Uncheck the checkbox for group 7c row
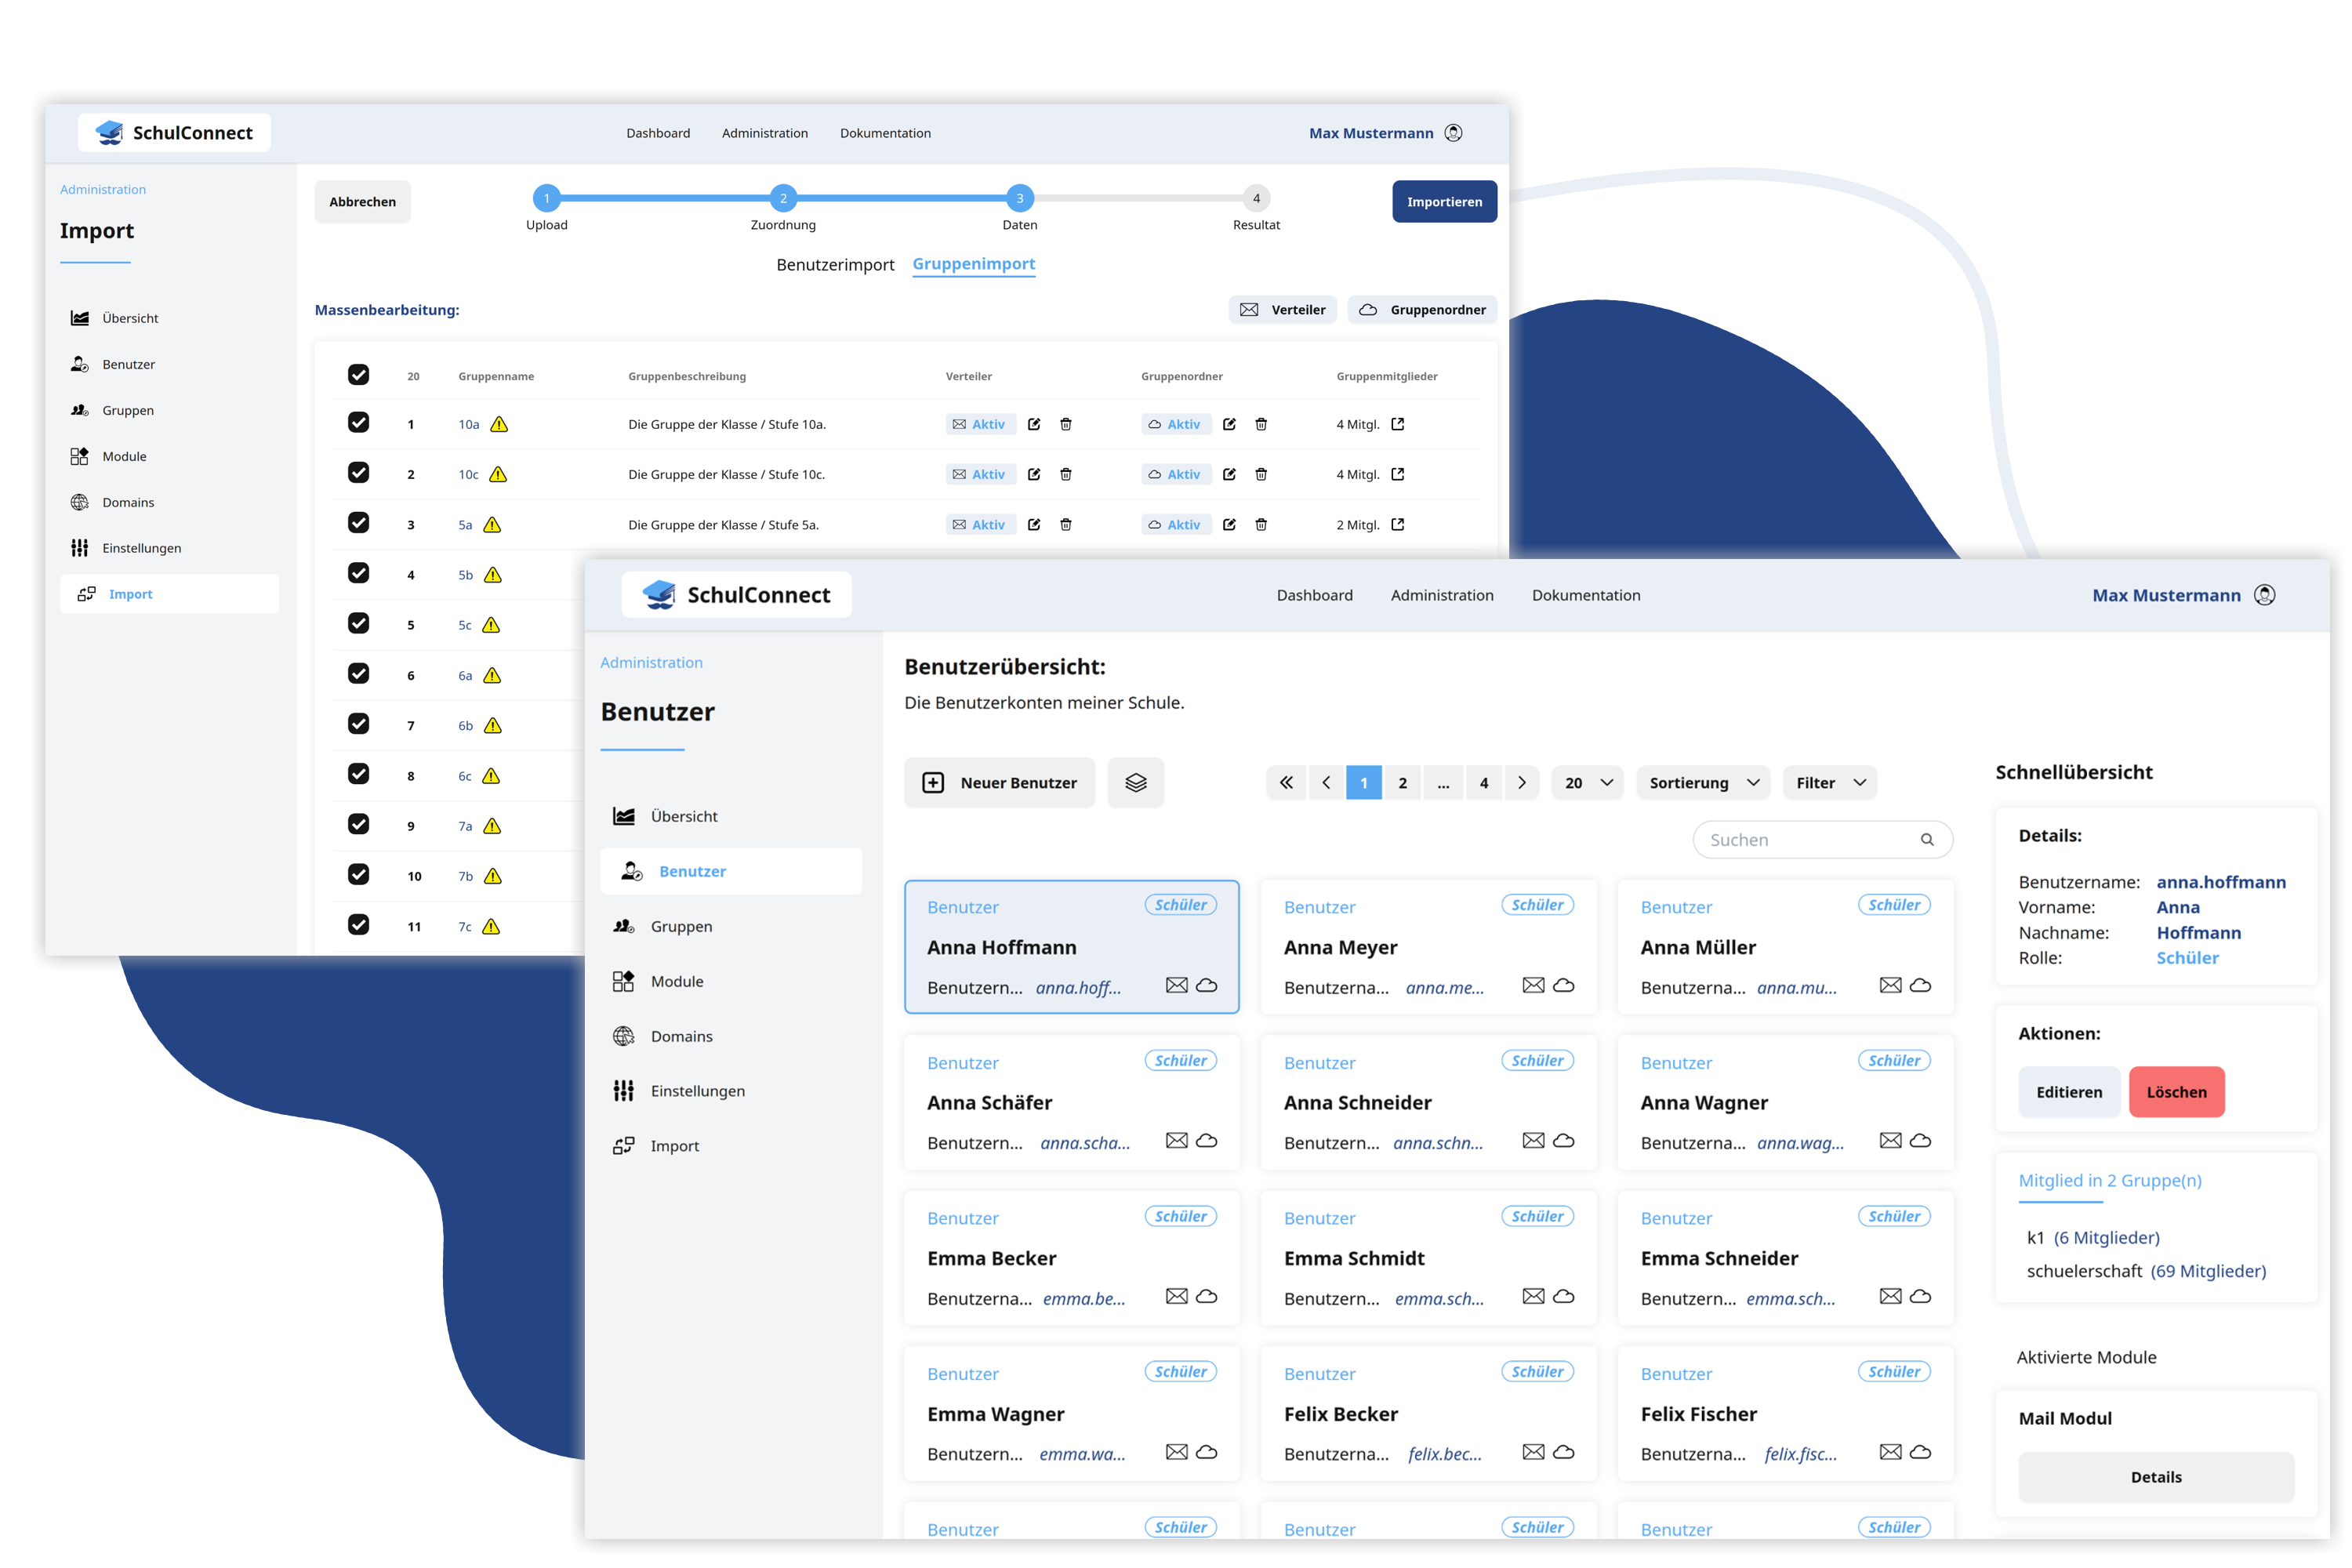This screenshot has width=2352, height=1568. click(358, 925)
